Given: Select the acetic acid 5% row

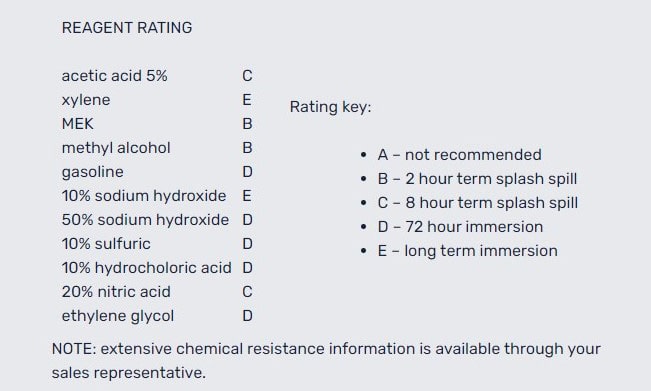Looking at the screenshot, I should pos(157,76).
